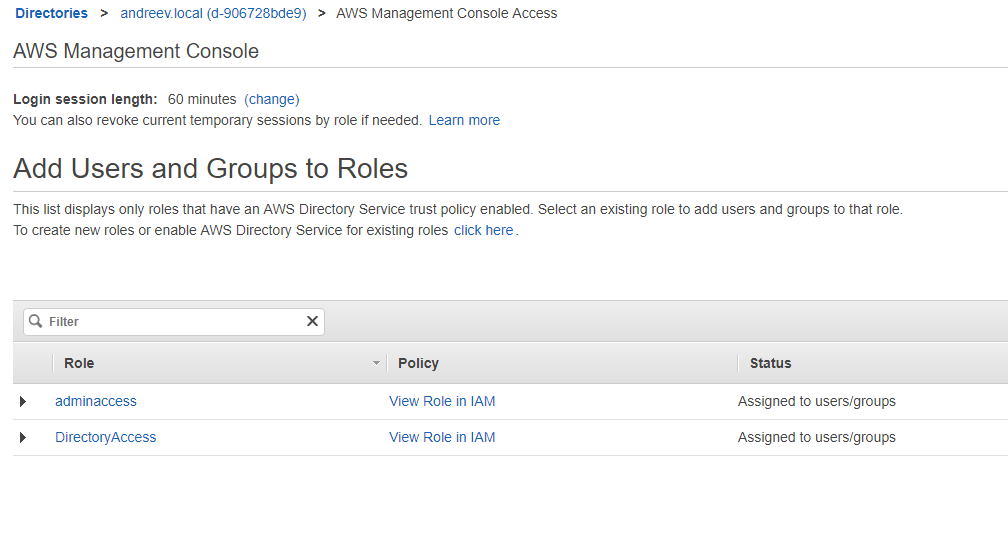Open the Learn more link
Viewport: 1008px width, 549px height.
pyautogui.click(x=464, y=120)
